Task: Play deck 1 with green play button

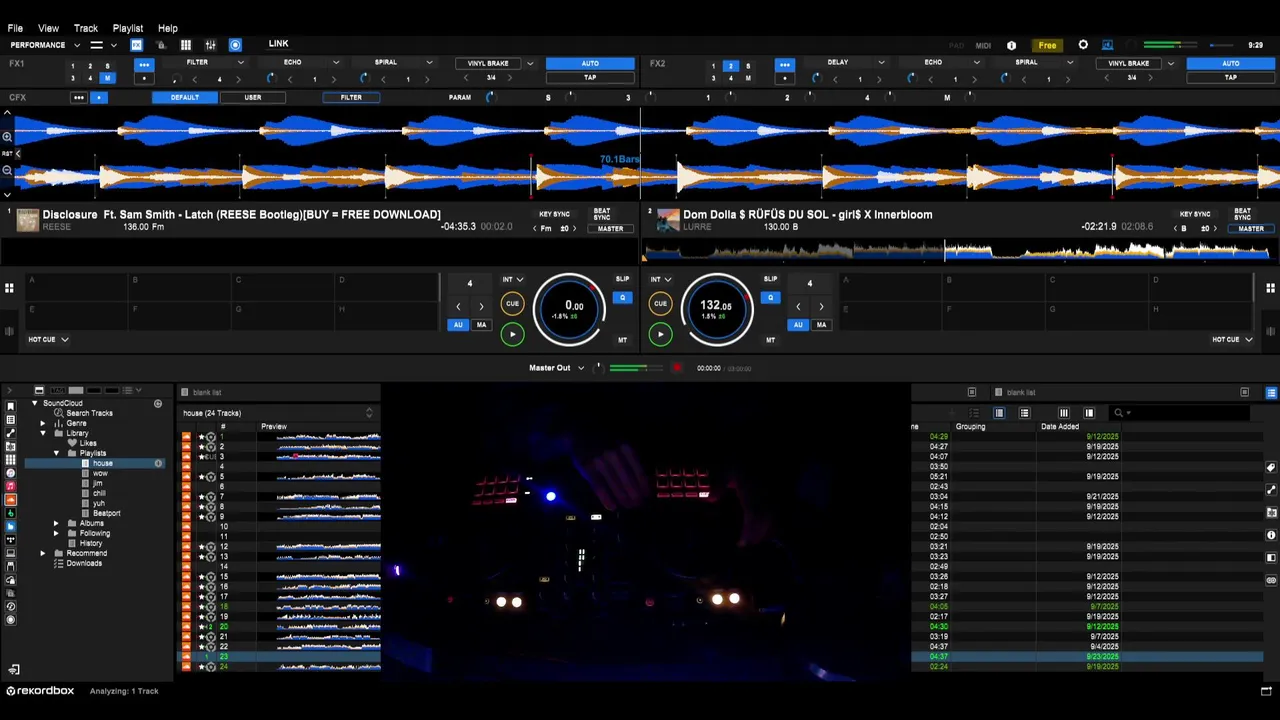Action: click(512, 335)
